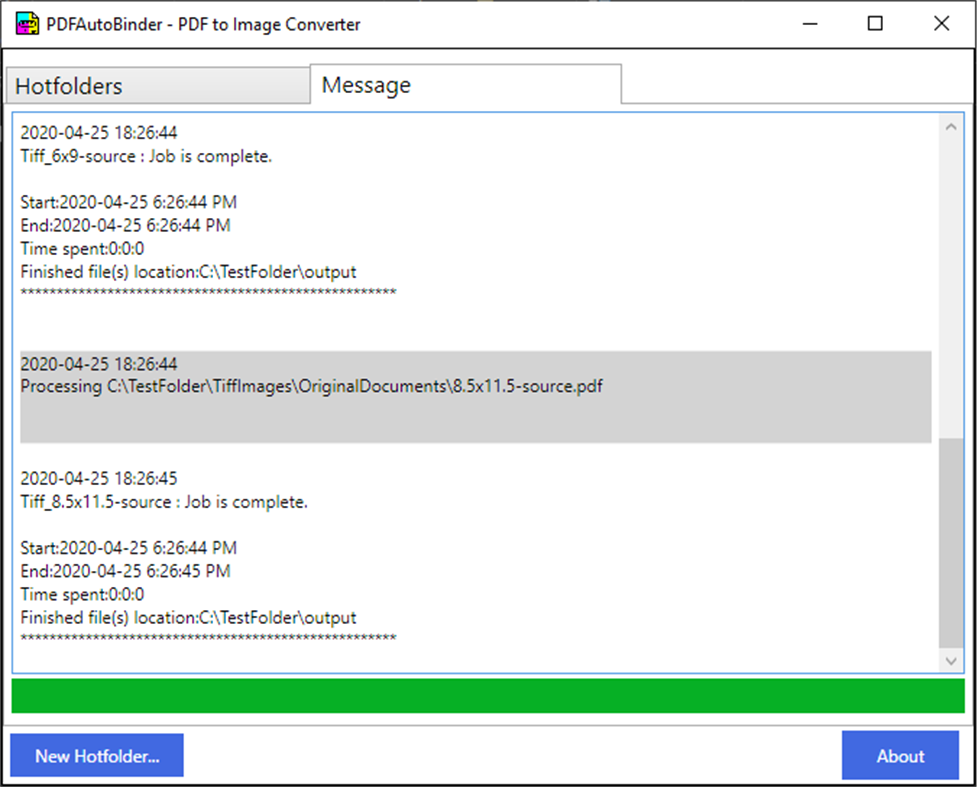Click the Finished file location output path text
The height and width of the screenshot is (787, 977).
tap(190, 271)
